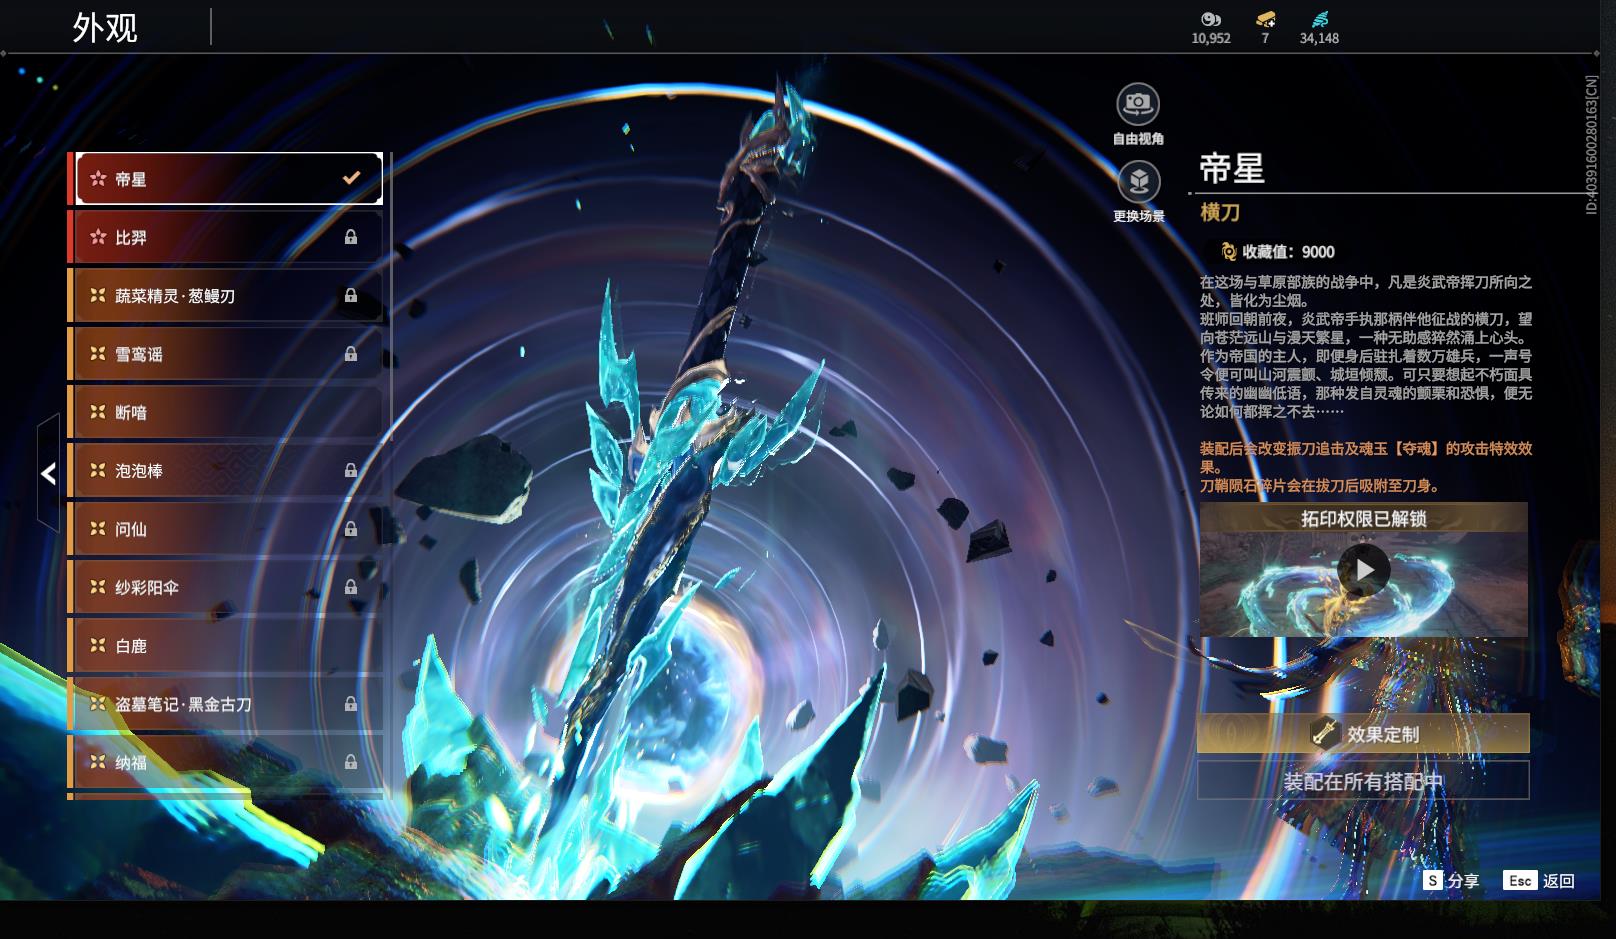The height and width of the screenshot is (939, 1616).
Task: Click the collection value icon beside 收藏值
Action: click(x=1229, y=252)
